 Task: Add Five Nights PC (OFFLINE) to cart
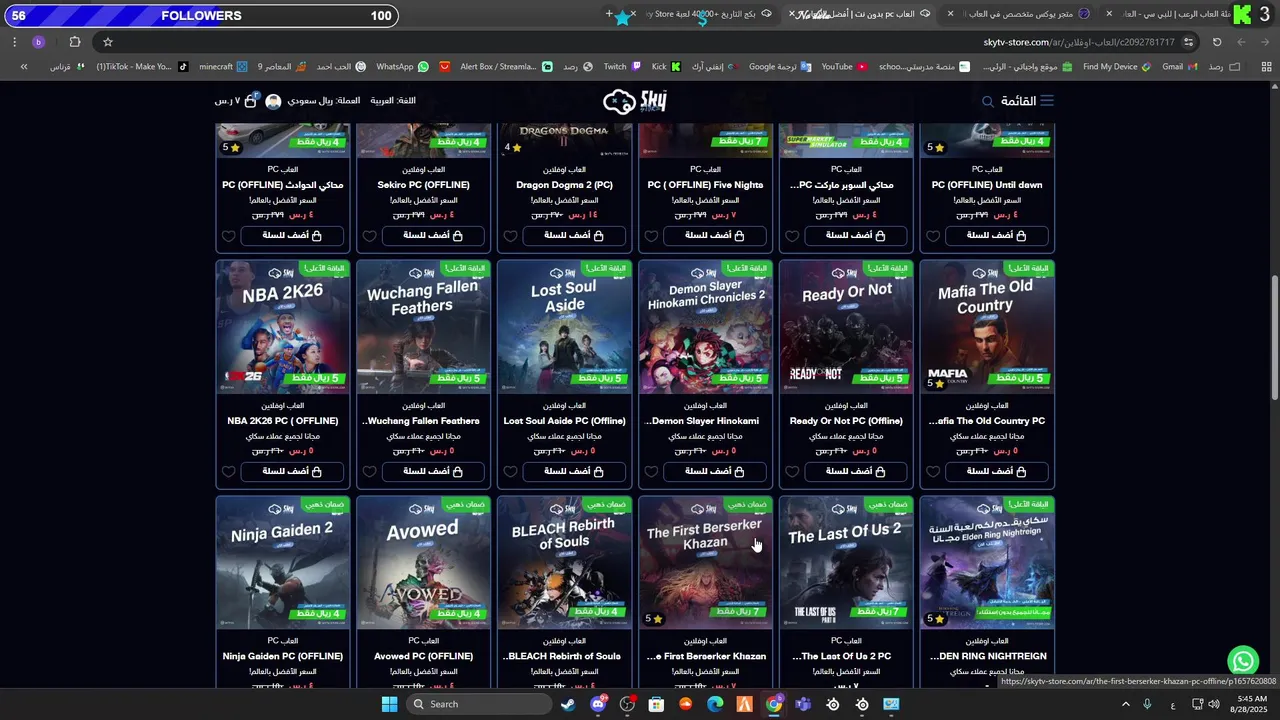pos(715,236)
